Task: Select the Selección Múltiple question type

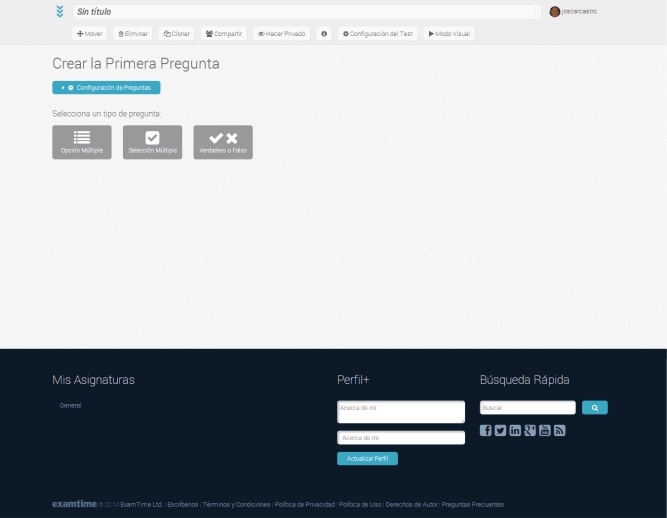Action: (x=152, y=142)
